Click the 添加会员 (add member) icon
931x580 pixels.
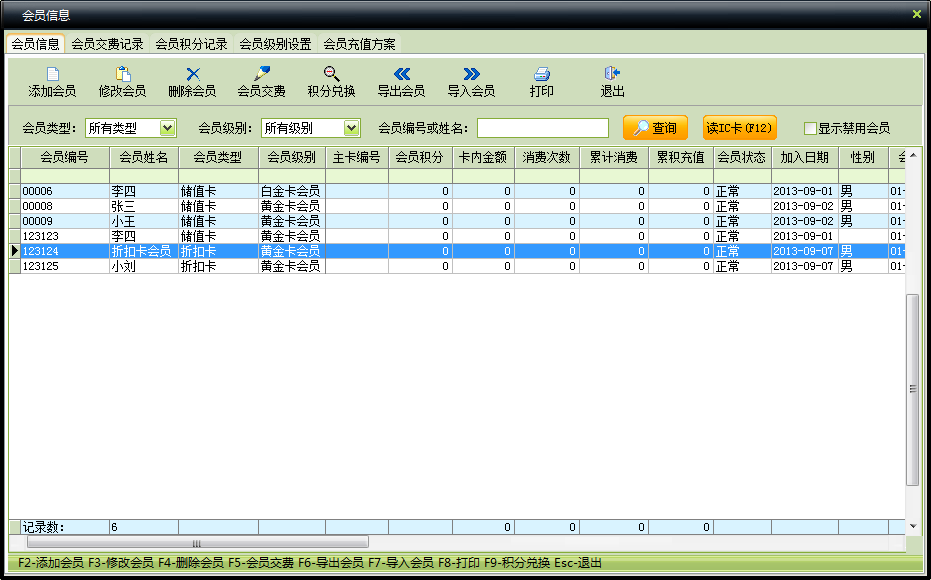click(x=52, y=74)
